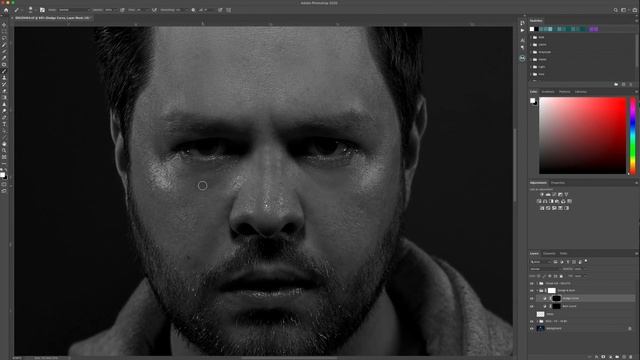This screenshot has width=640, height=360.
Task: Select the Move tool
Action: pos(4,25)
